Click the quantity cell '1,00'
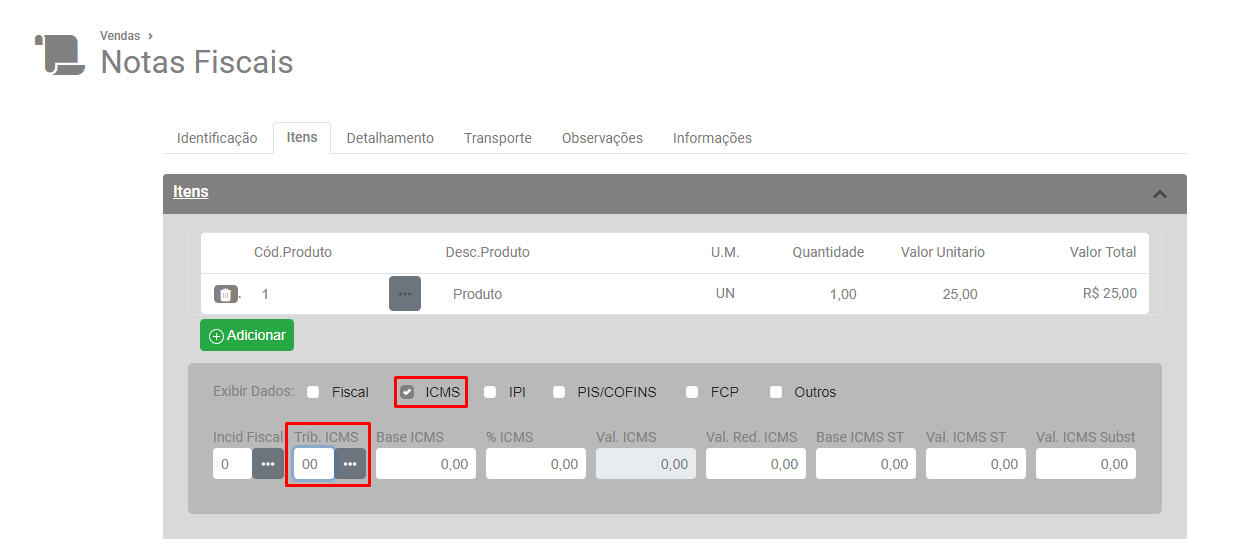This screenshot has width=1237, height=539. click(x=843, y=294)
